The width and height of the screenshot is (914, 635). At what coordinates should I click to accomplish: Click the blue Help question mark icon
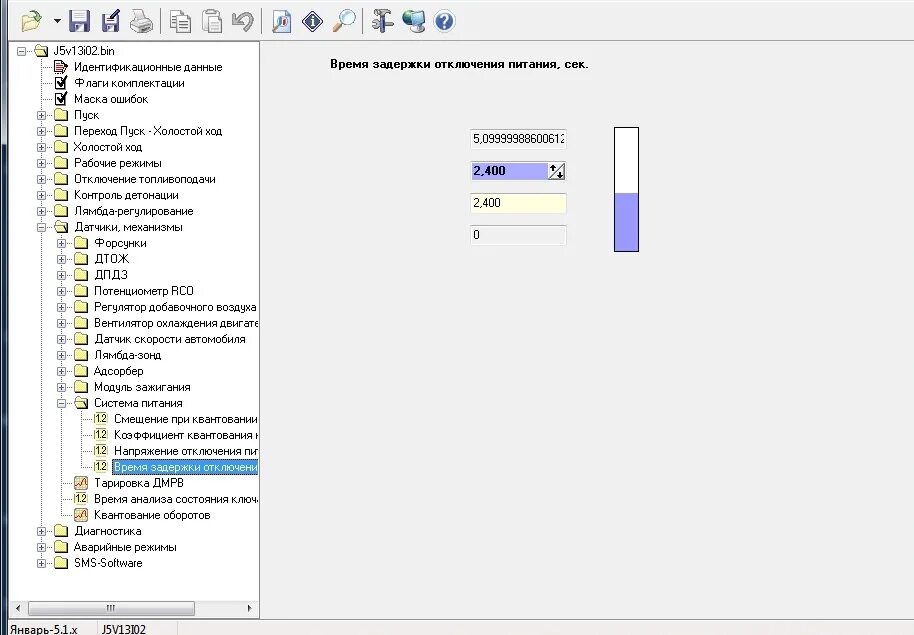(x=444, y=22)
